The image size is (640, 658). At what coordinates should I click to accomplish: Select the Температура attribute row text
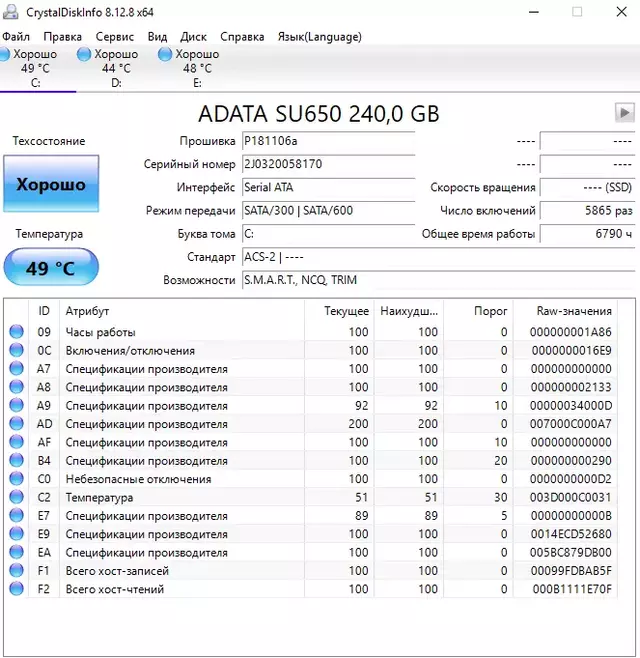pyautogui.click(x=99, y=497)
